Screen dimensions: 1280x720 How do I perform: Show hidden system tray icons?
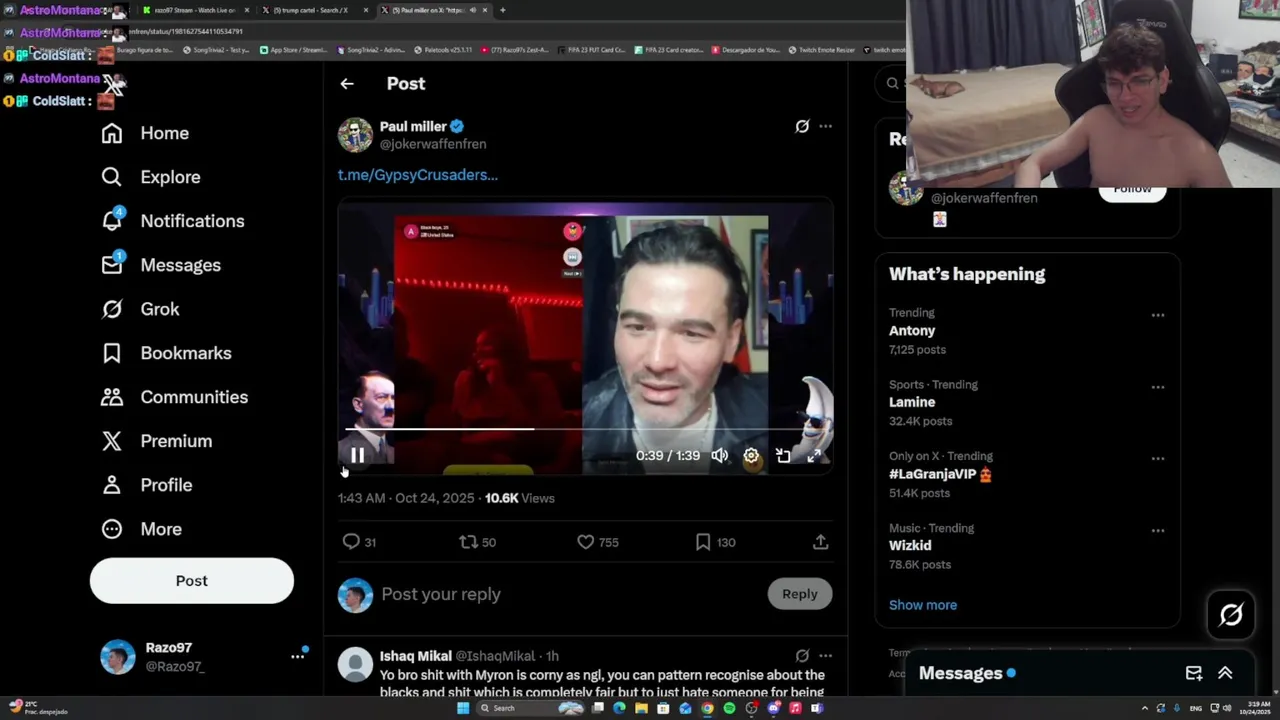coord(1145,708)
